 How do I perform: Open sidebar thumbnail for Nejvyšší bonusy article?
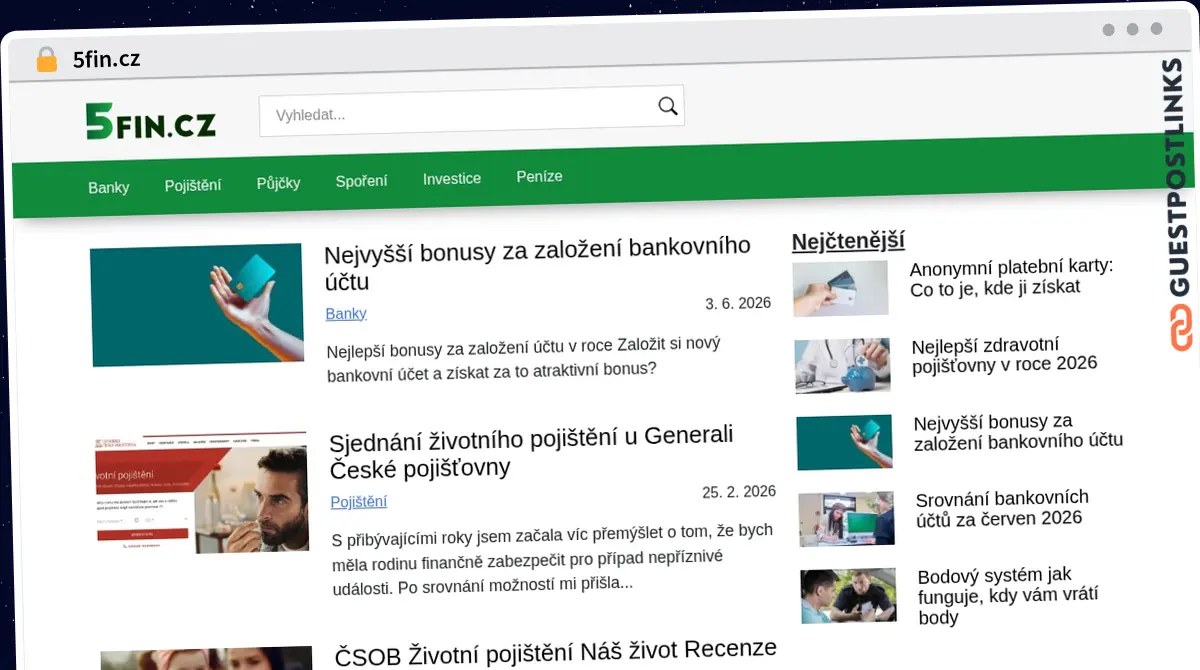point(845,442)
